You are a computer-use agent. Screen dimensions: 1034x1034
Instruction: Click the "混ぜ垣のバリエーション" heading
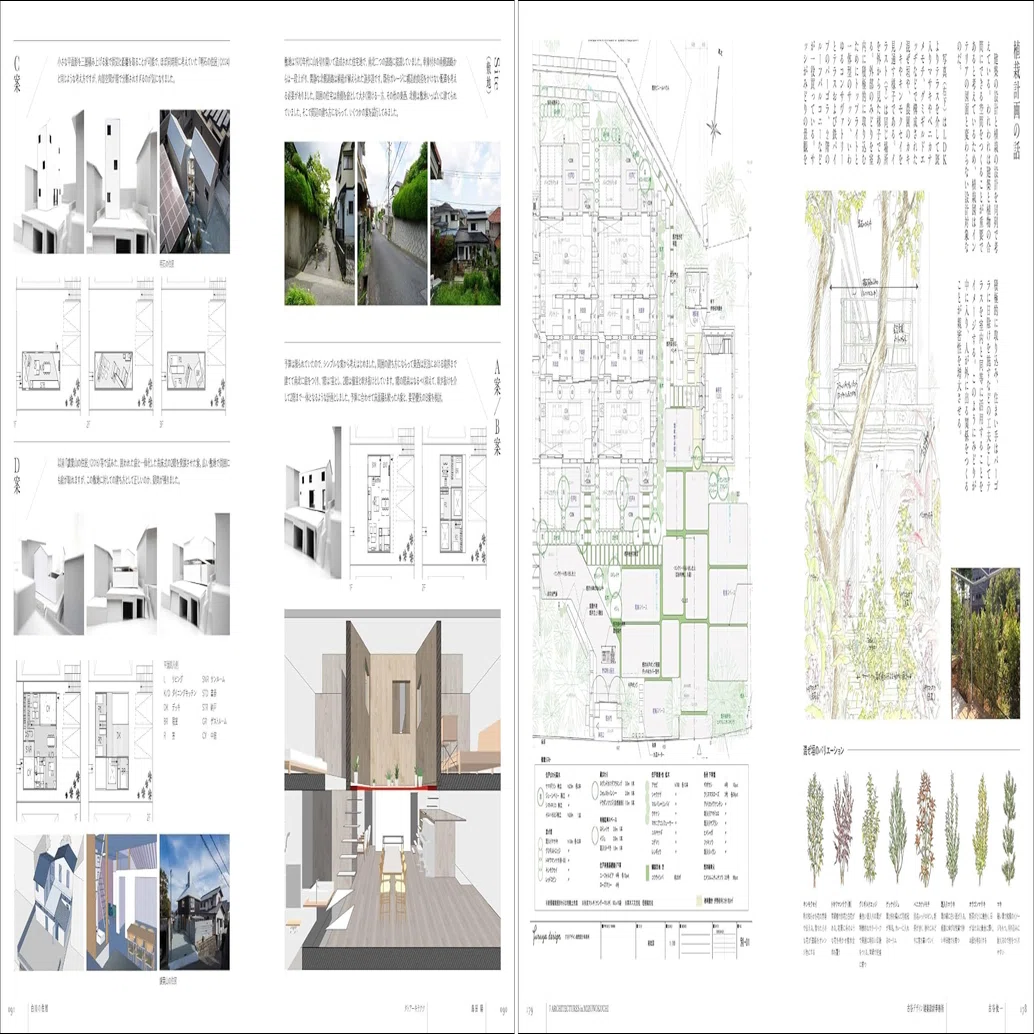point(823,750)
